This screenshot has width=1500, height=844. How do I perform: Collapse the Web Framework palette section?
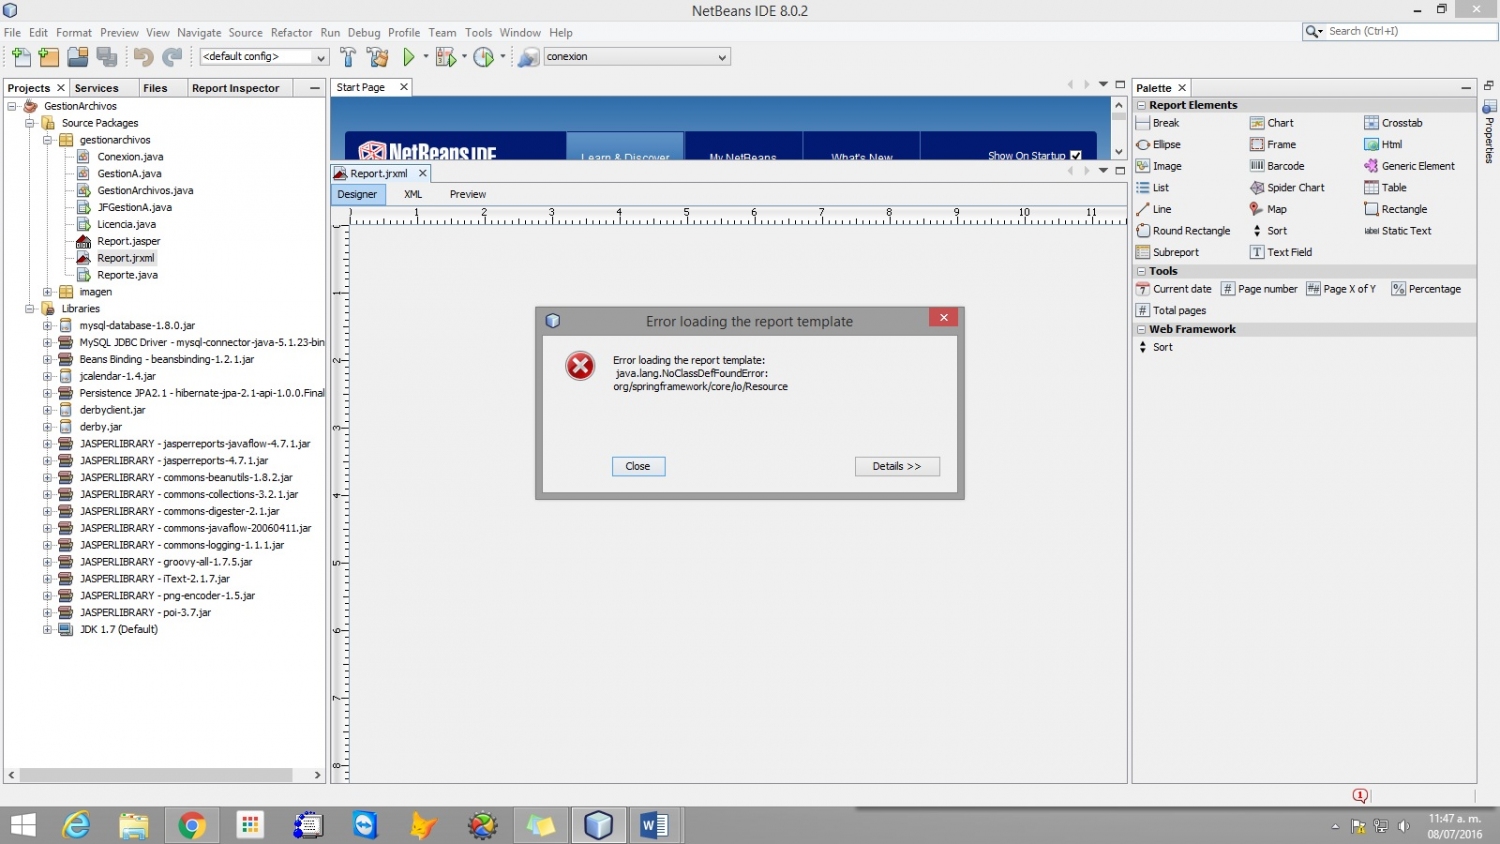[x=1142, y=329]
